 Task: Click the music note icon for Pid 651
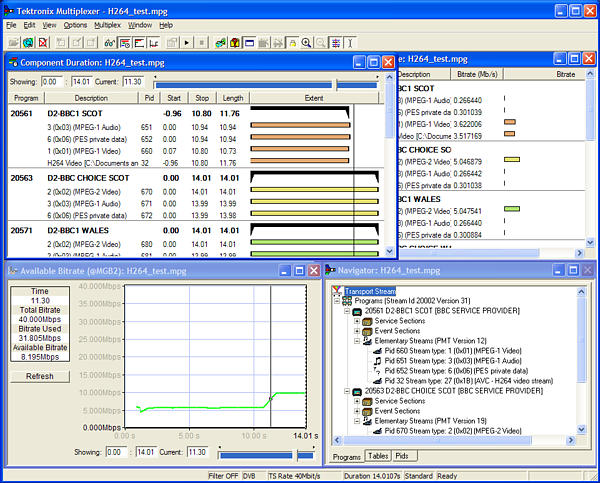pos(377,361)
